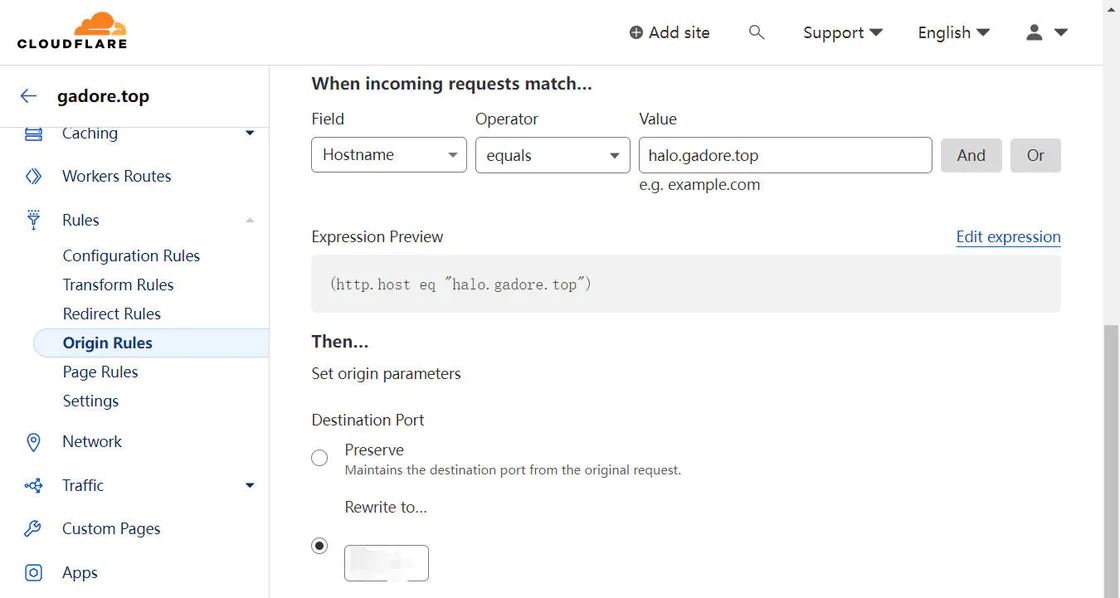Click the Custom Pages wrench icon
Image resolution: width=1120 pixels, height=598 pixels.
tap(34, 529)
